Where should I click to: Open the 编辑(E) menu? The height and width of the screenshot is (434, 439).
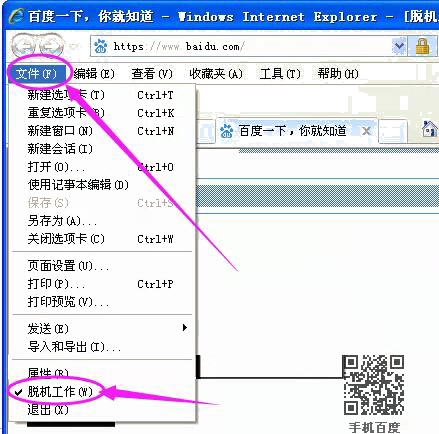[94, 74]
